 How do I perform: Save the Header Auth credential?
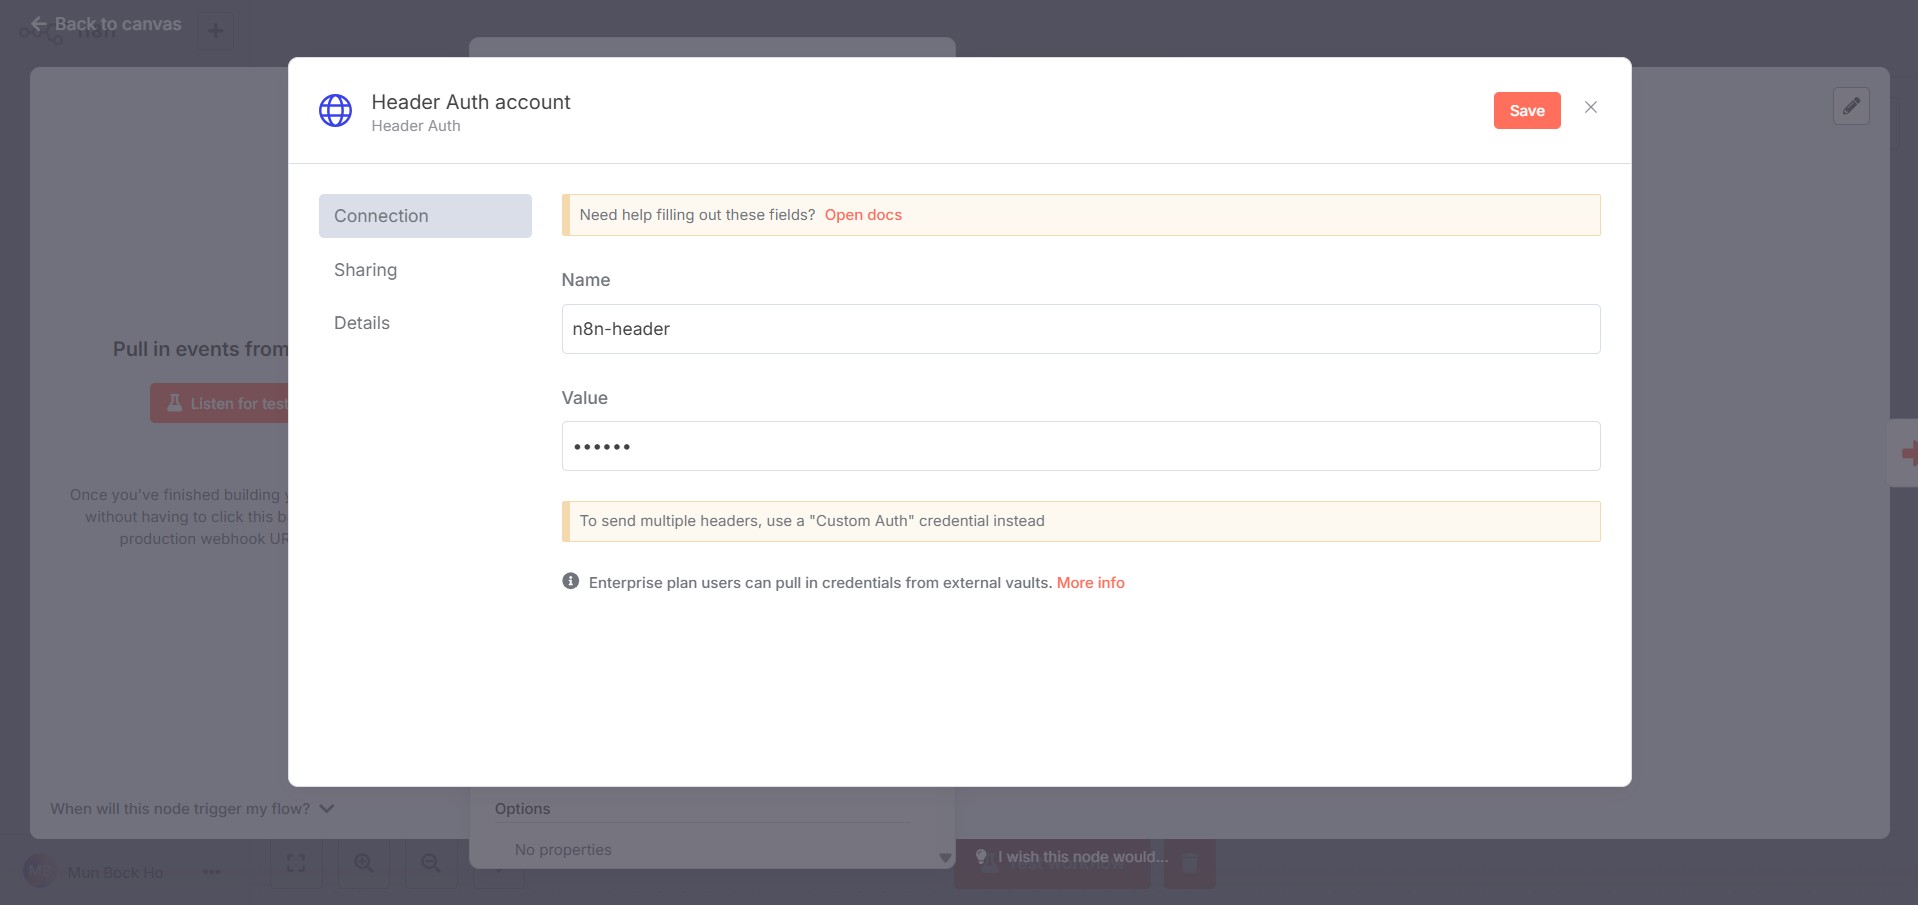[1526, 110]
